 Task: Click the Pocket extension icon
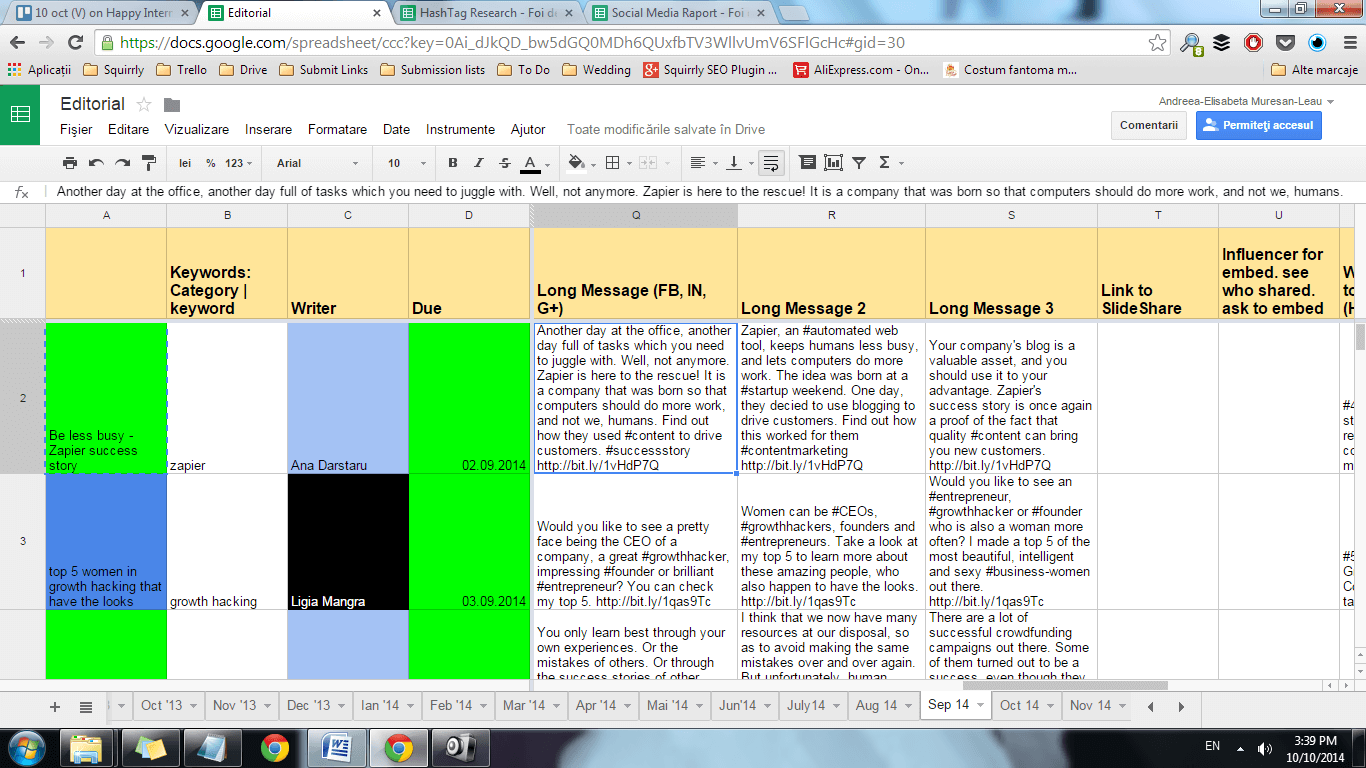point(1286,43)
